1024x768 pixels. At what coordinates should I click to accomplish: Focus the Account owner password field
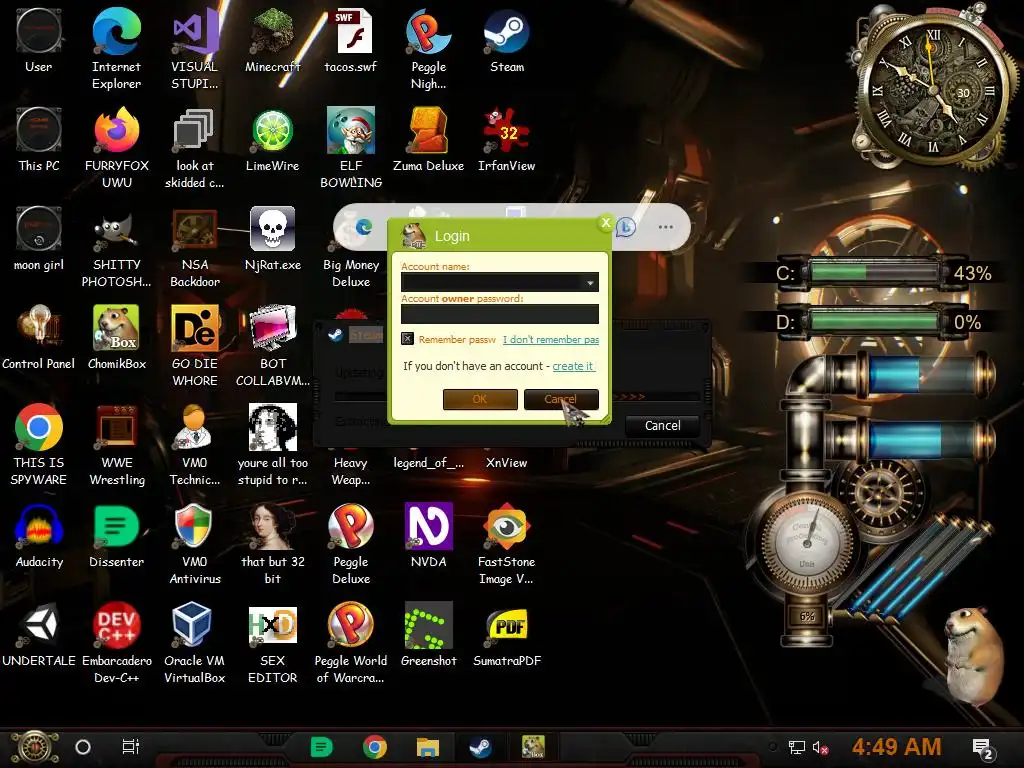(x=500, y=314)
